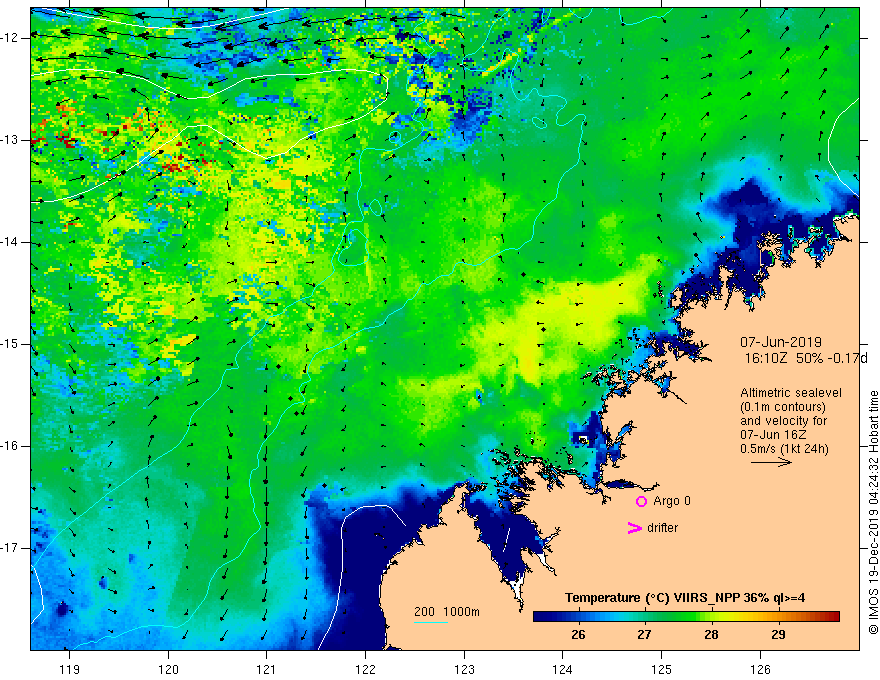Click the 29 label under colorbar

tap(778, 635)
